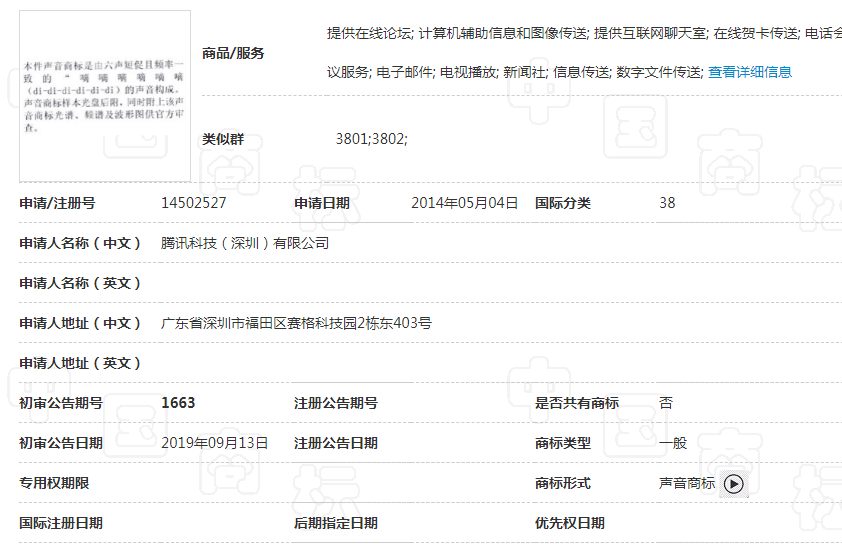Select applicant name 腾讯科技（深圳）有限公司

click(245, 243)
